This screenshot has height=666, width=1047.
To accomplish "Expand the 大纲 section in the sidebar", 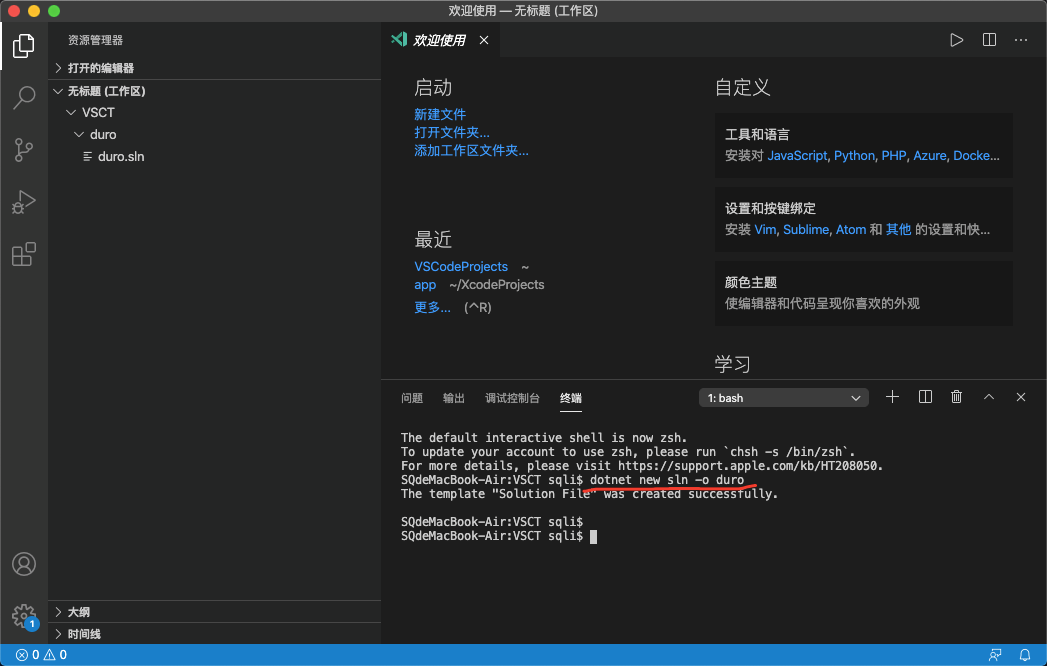I will point(75,611).
